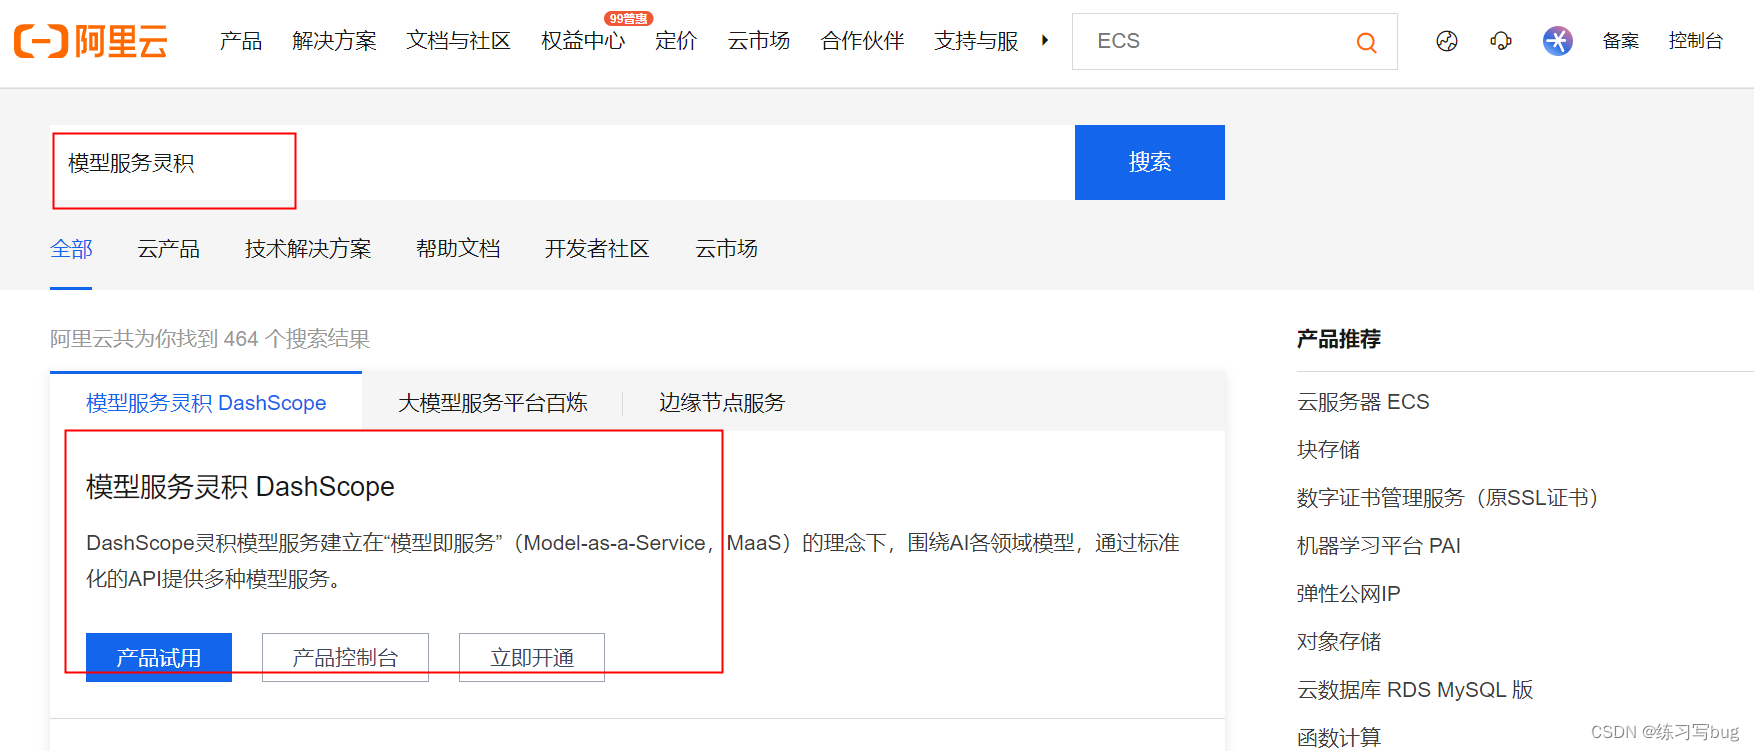The width and height of the screenshot is (1754, 751).
Task: Click the 产品控制台 button
Action: pyautogui.click(x=345, y=657)
